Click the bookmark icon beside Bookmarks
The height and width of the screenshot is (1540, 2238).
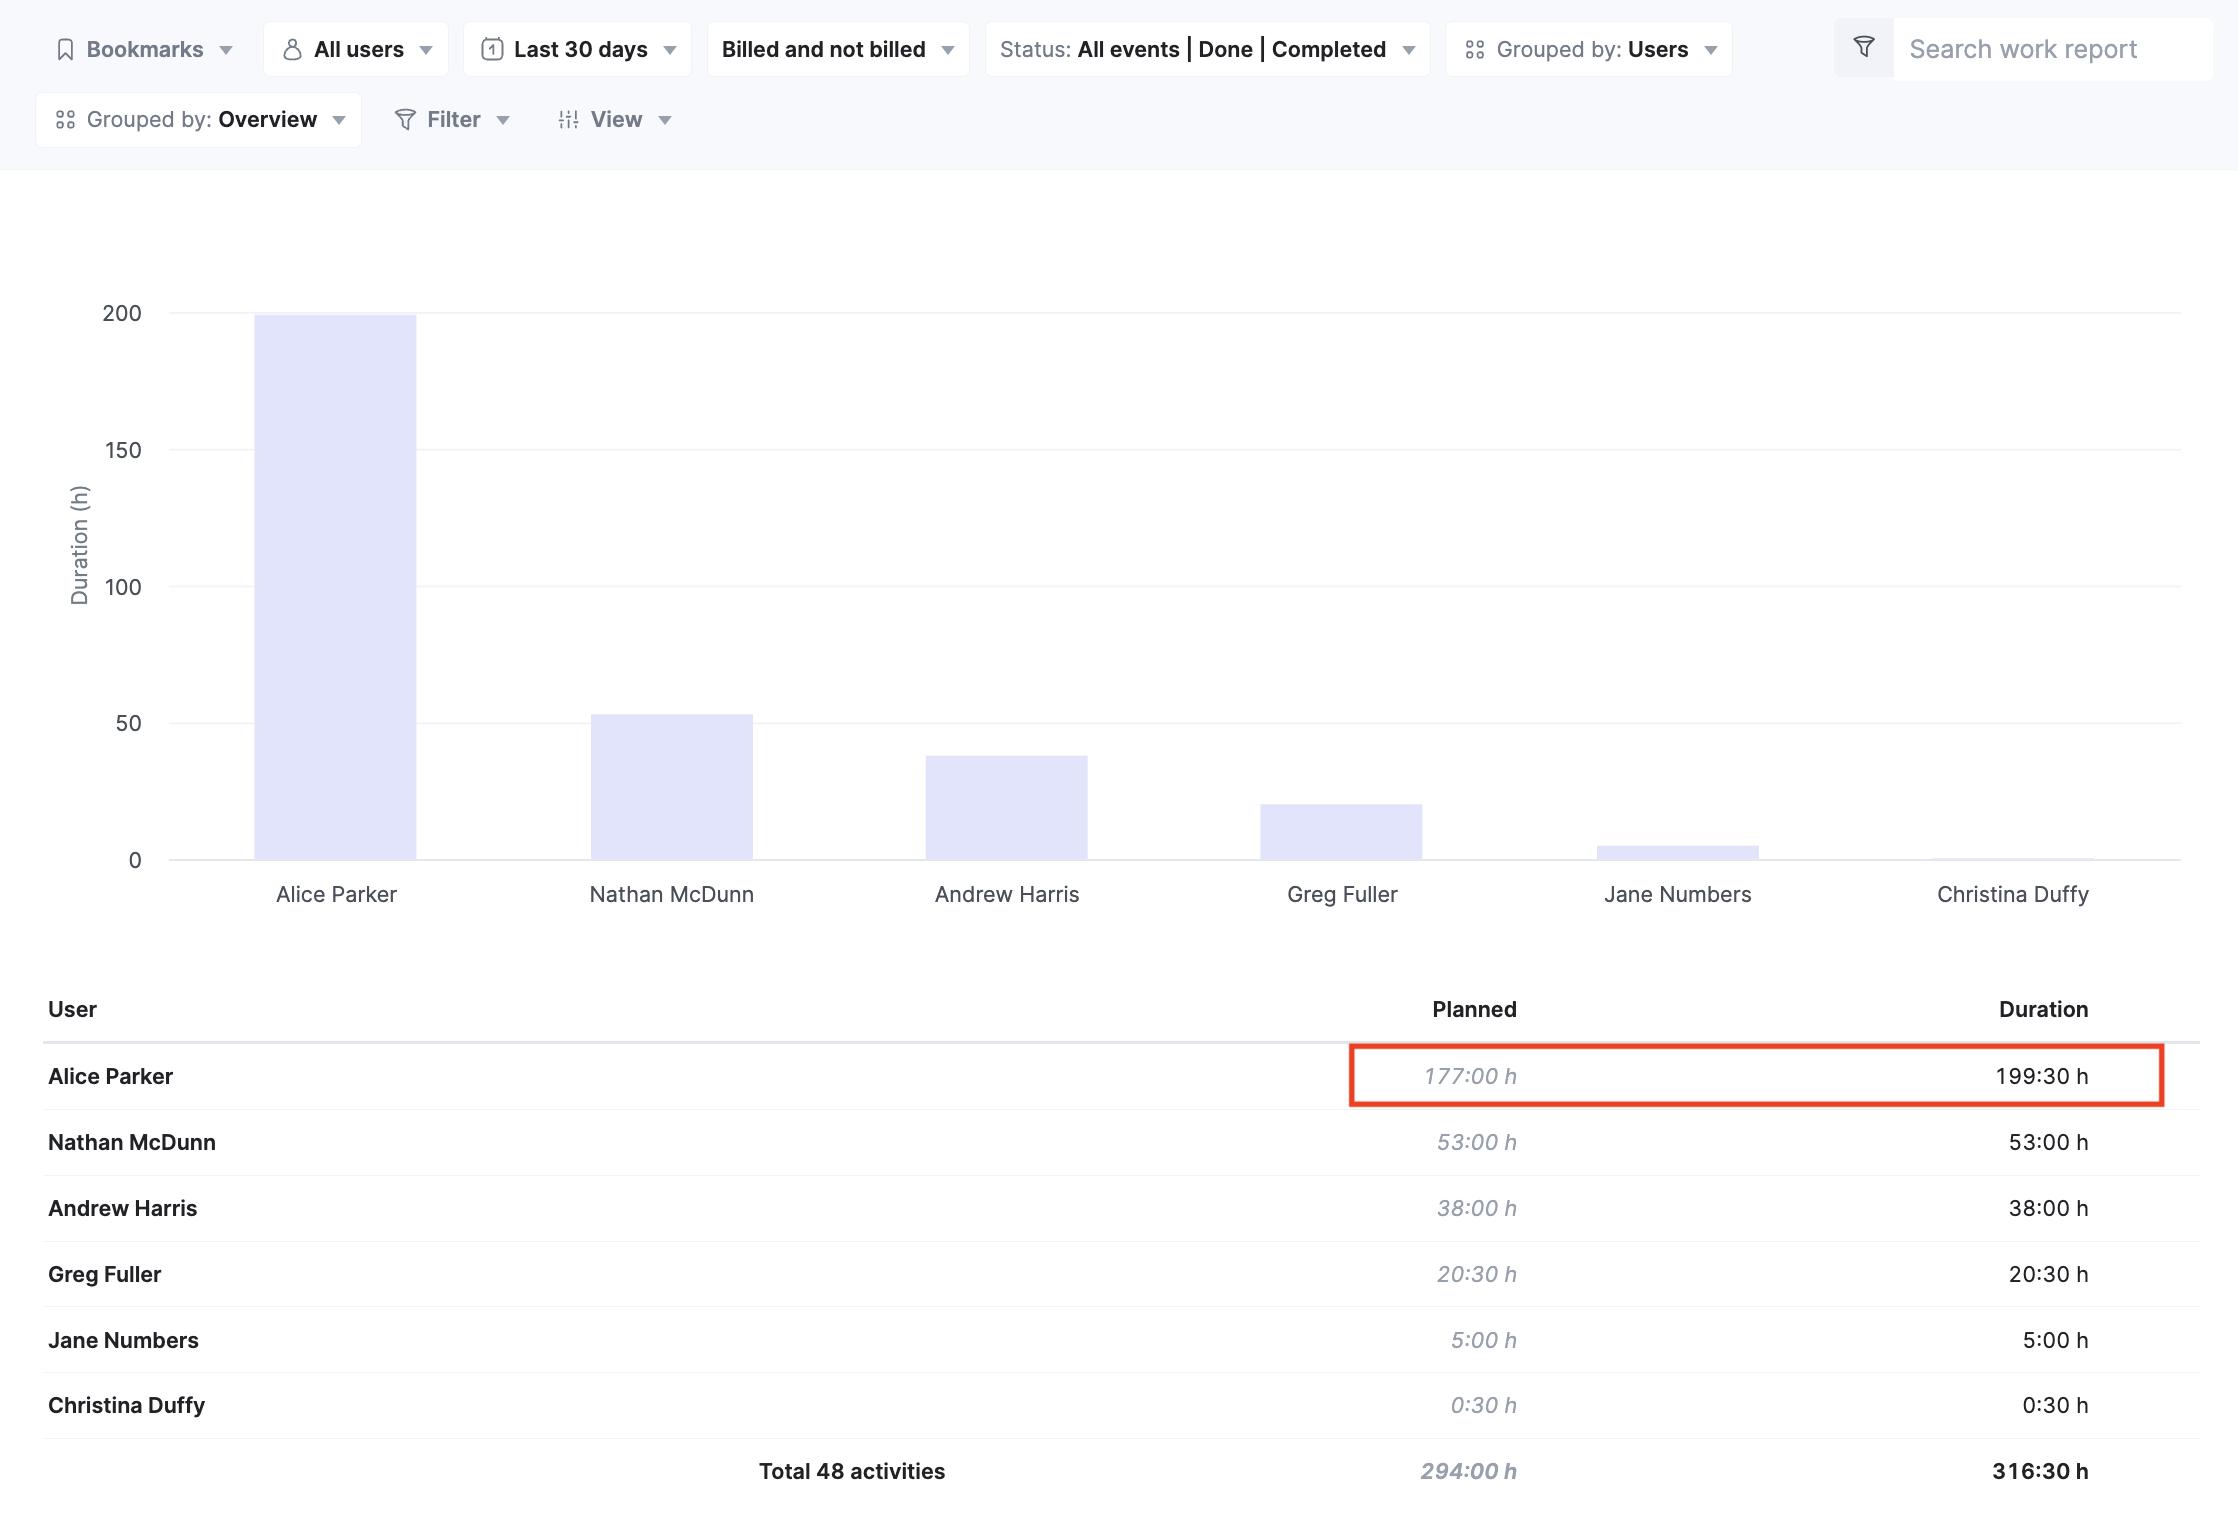coord(64,48)
